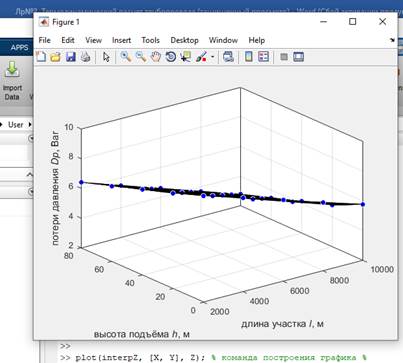Open the Insert menu
This screenshot has width=403, height=363.
click(x=121, y=40)
